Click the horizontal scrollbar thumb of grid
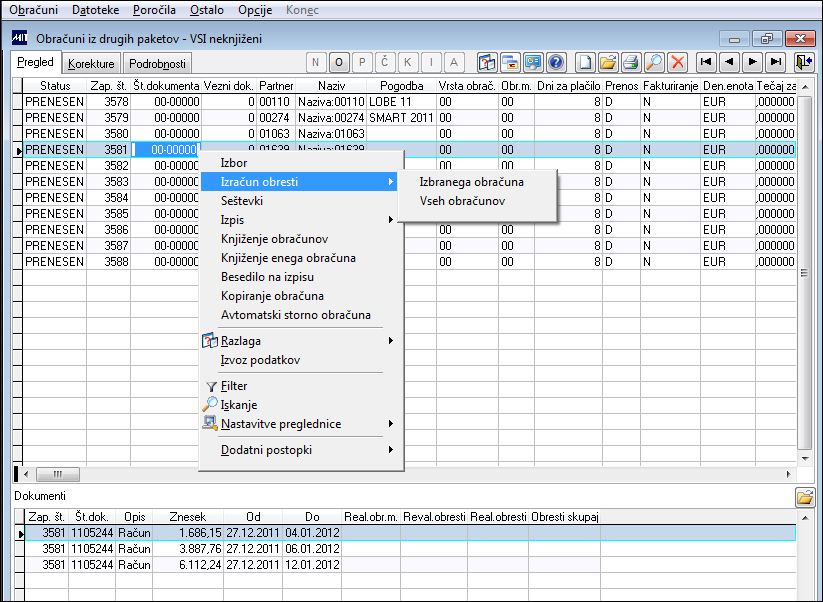 coord(58,474)
